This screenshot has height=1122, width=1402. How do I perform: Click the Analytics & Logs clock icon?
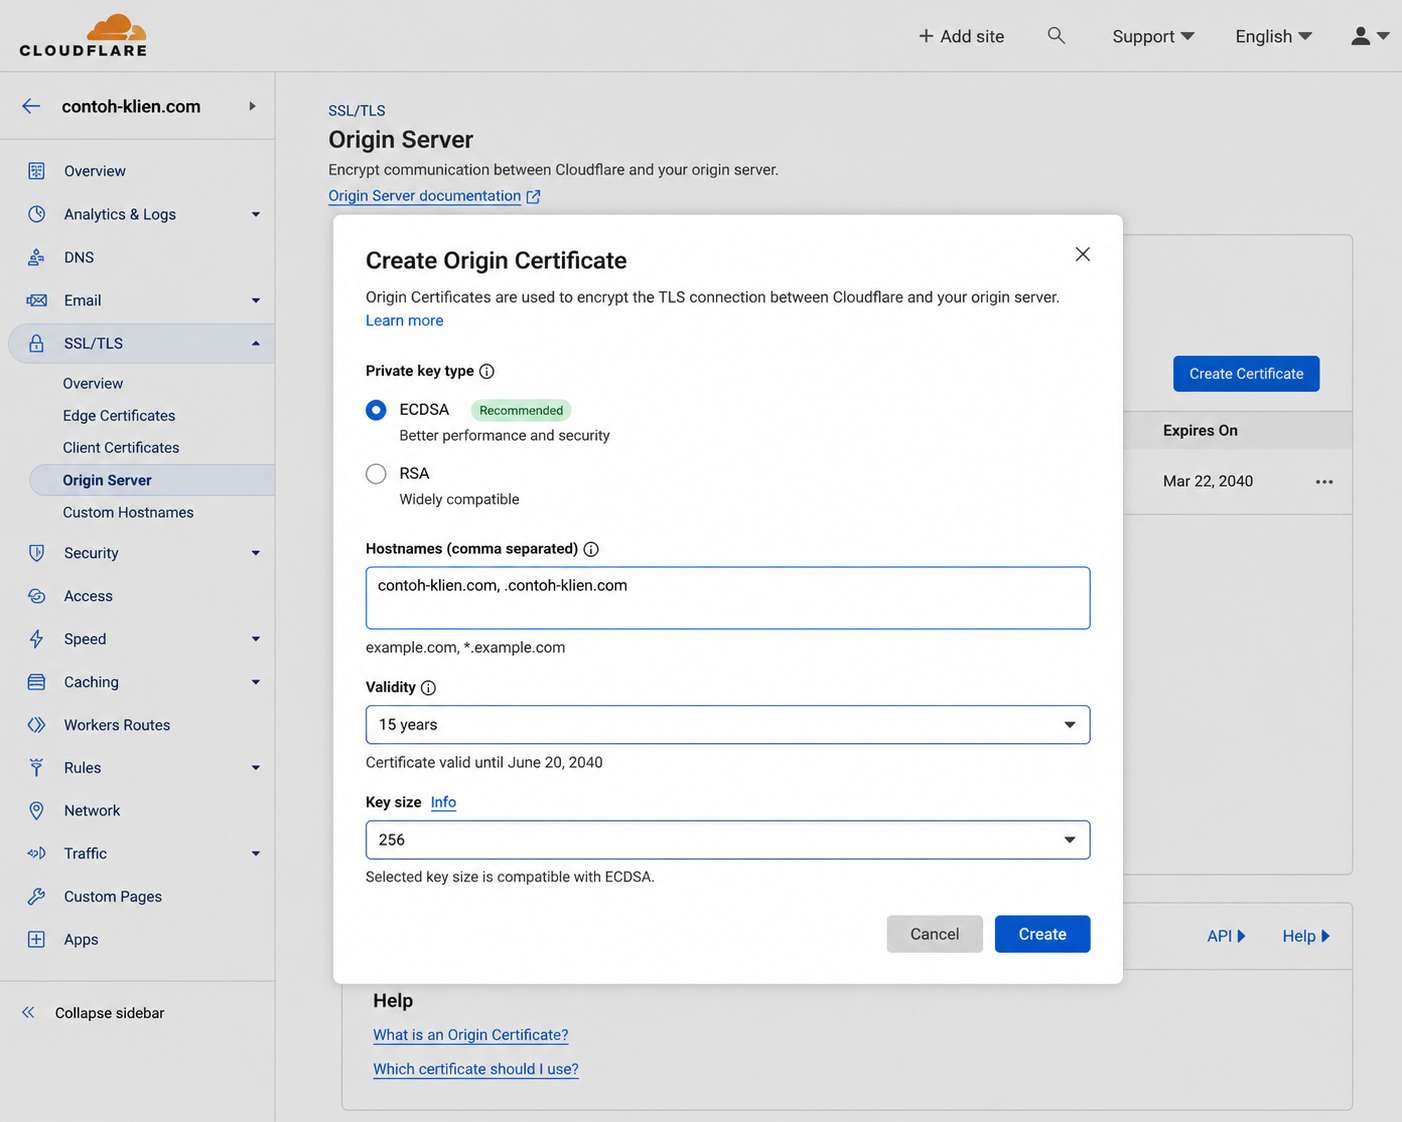pos(36,214)
